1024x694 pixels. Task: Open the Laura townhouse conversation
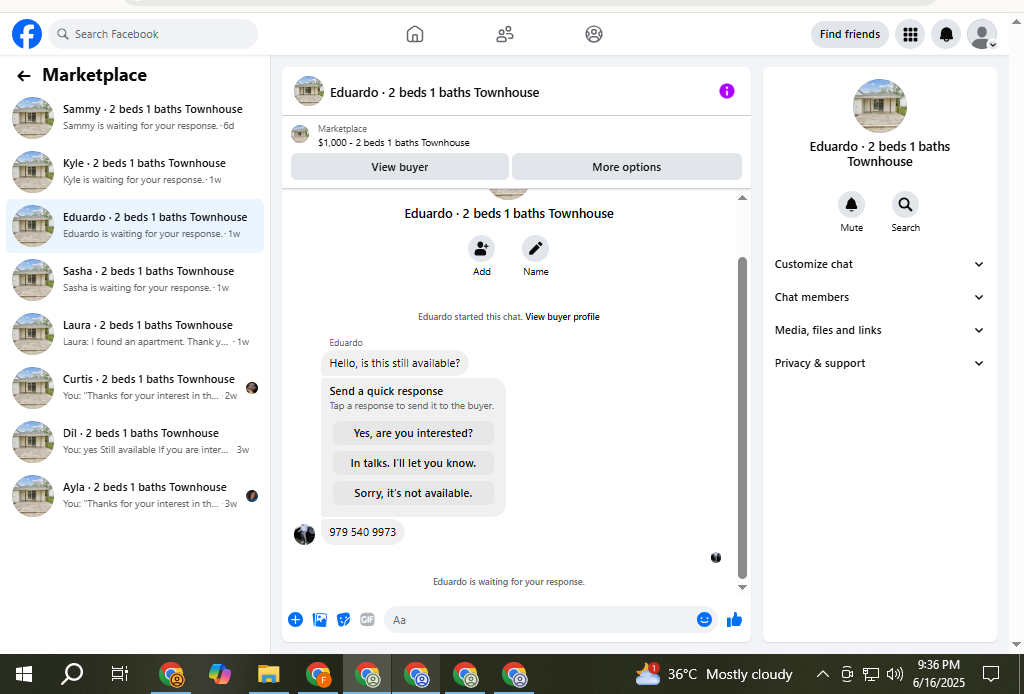[x=135, y=334]
